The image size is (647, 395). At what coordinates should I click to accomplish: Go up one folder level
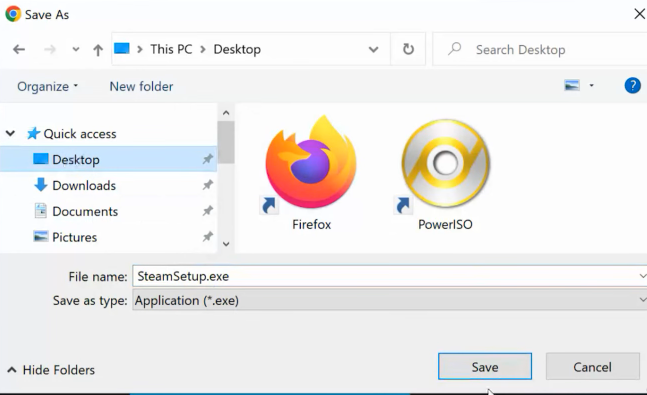[98, 50]
